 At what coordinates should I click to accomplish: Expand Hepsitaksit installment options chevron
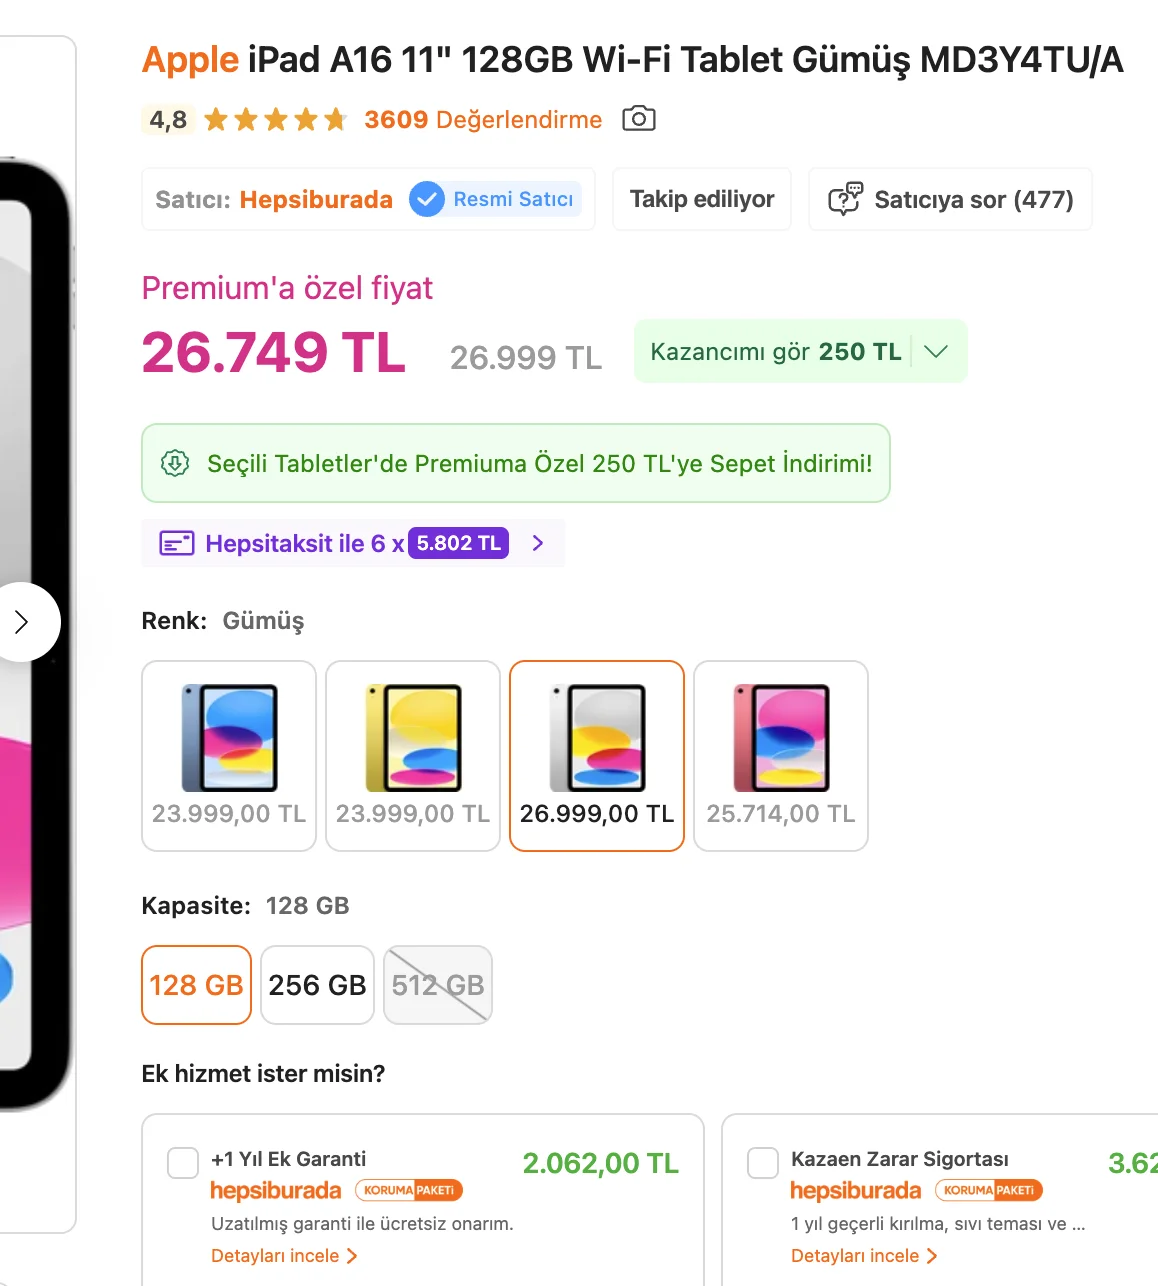pos(538,543)
